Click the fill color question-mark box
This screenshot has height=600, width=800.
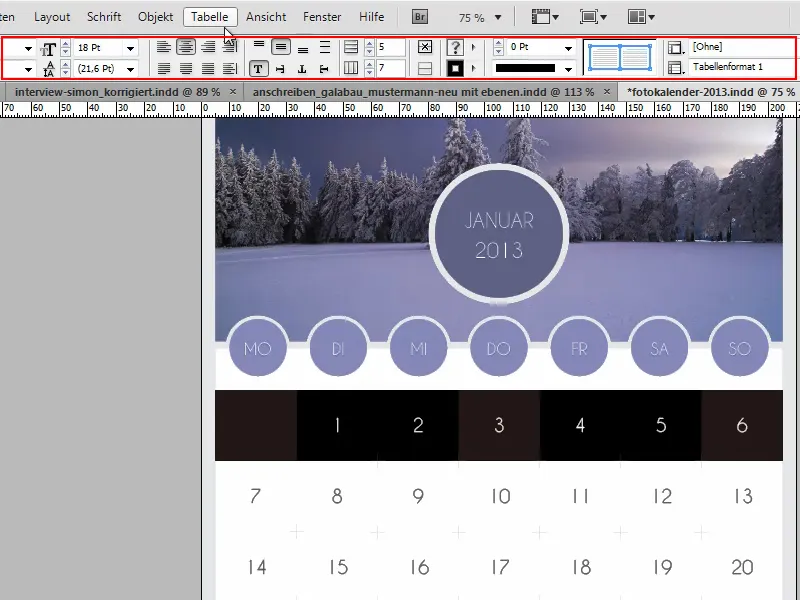pos(455,47)
